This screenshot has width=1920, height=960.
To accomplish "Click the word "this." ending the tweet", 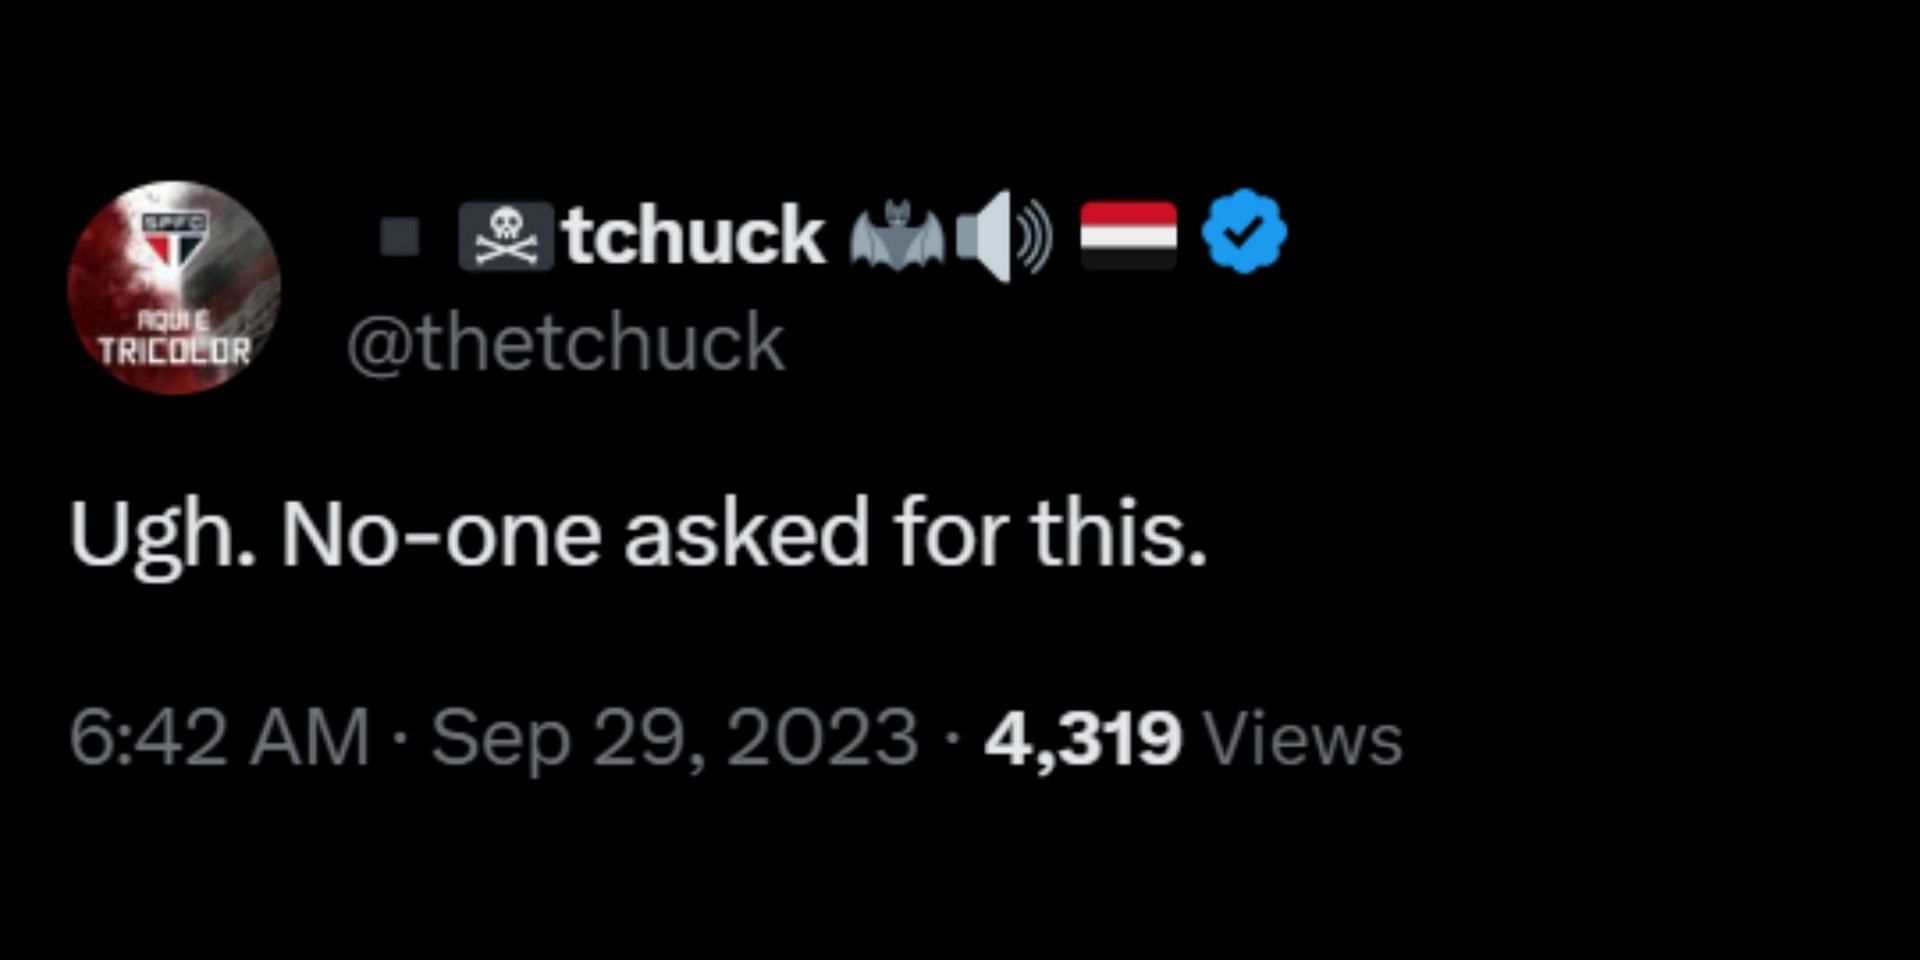I will [x=1119, y=534].
